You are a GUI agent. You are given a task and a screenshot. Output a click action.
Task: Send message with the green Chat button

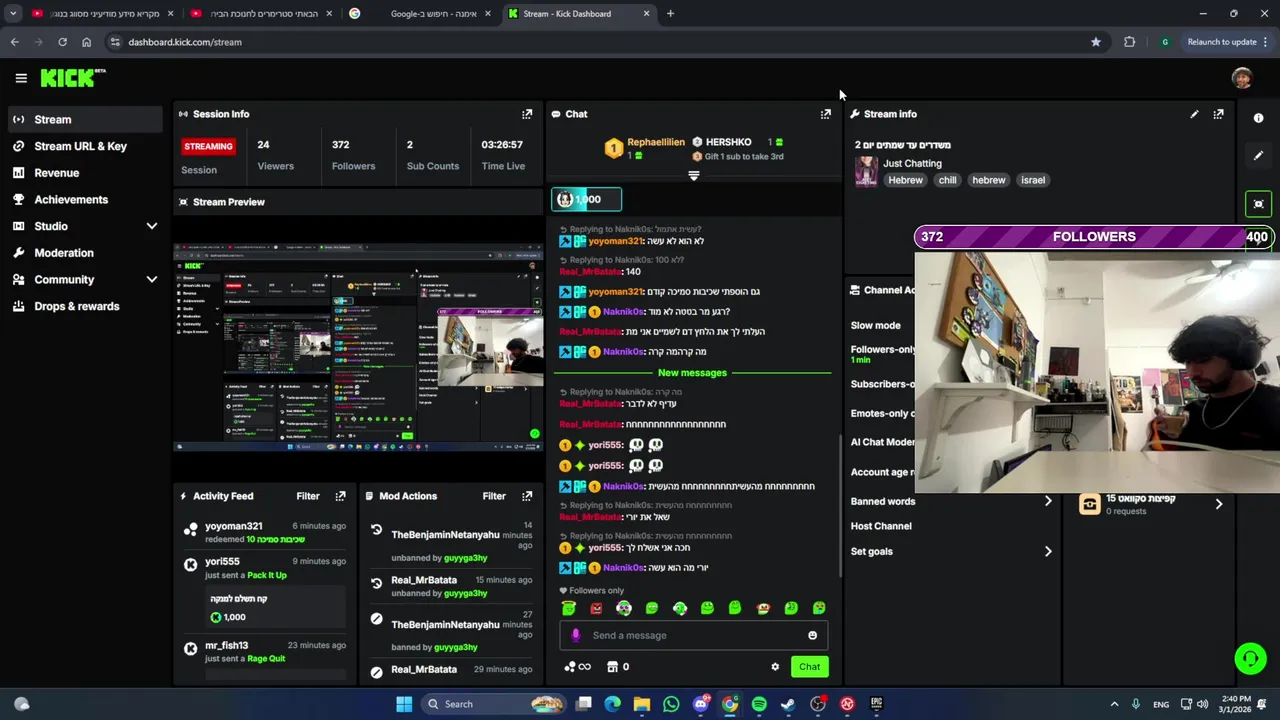point(809,667)
